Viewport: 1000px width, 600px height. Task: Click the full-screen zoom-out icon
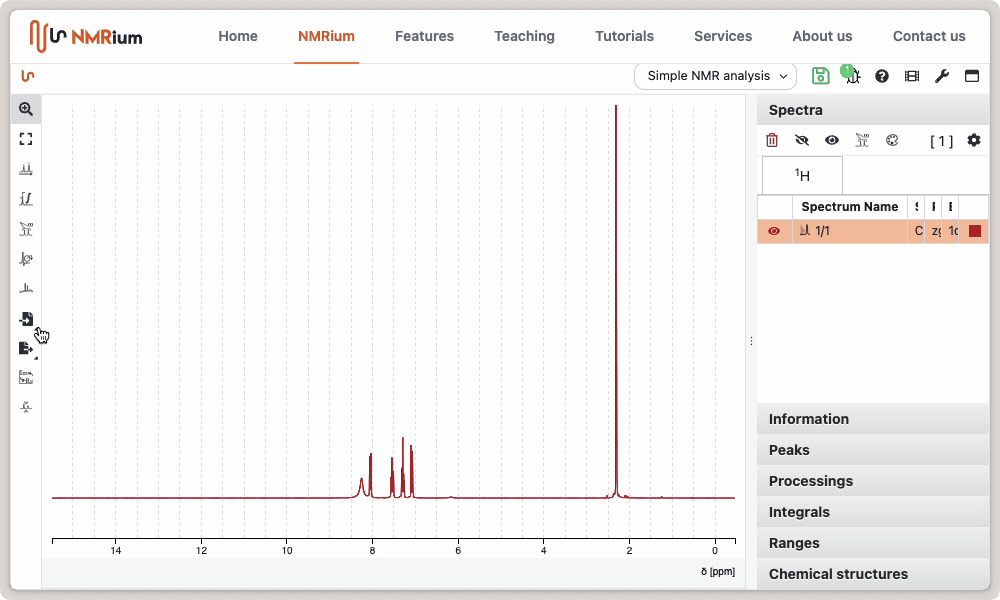point(26,139)
